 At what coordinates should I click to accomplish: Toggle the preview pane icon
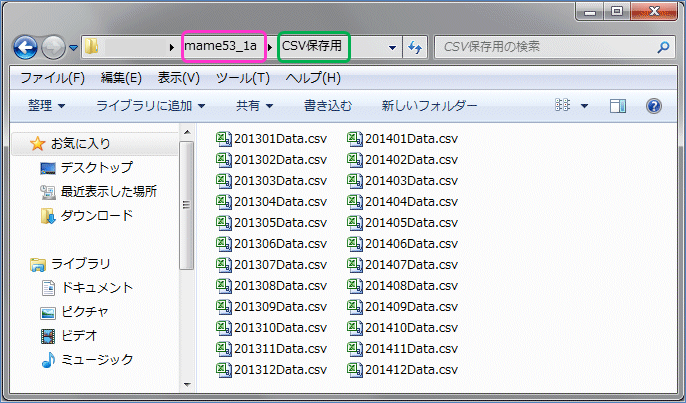[618, 106]
